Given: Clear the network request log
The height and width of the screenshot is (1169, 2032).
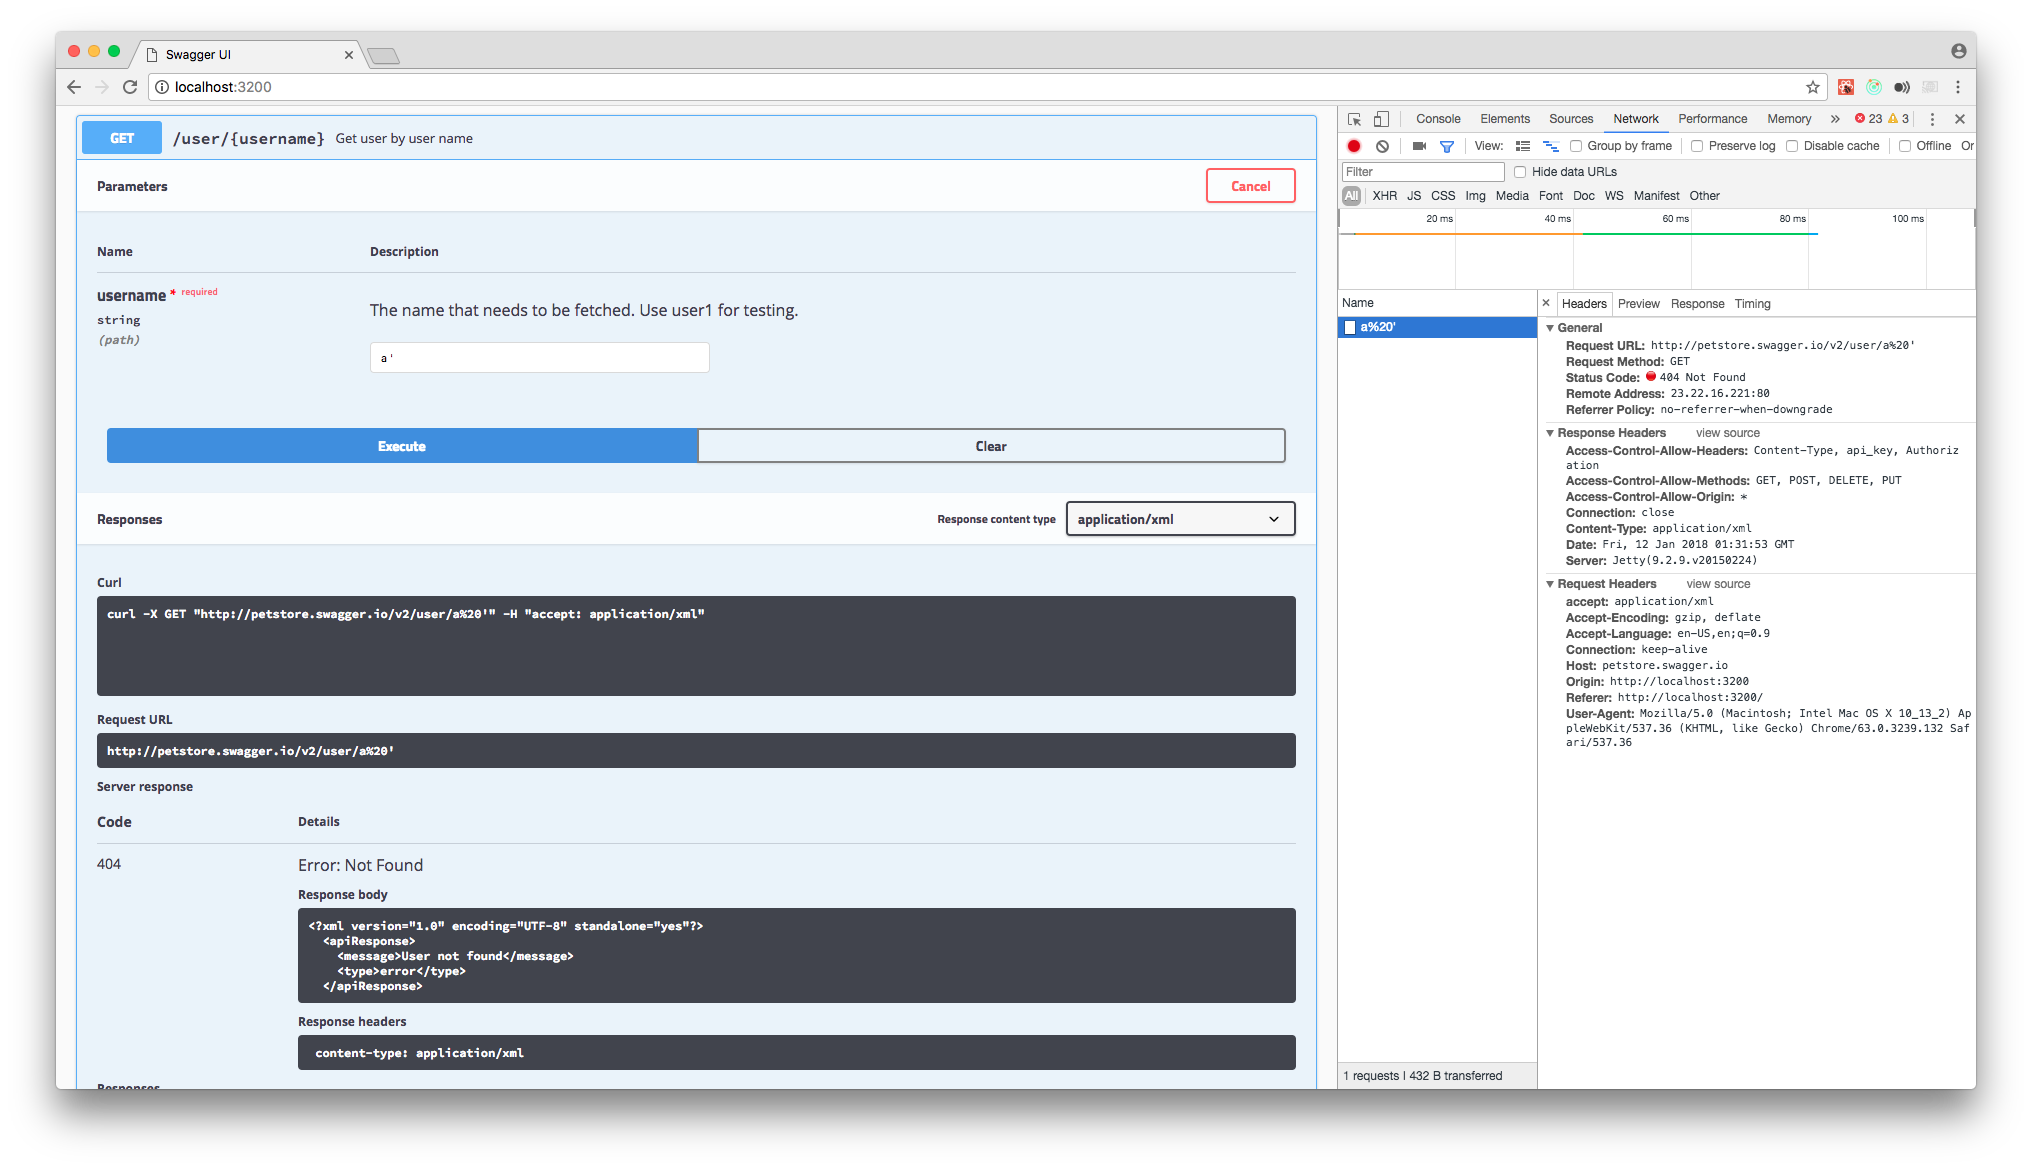Looking at the screenshot, I should (x=1382, y=146).
